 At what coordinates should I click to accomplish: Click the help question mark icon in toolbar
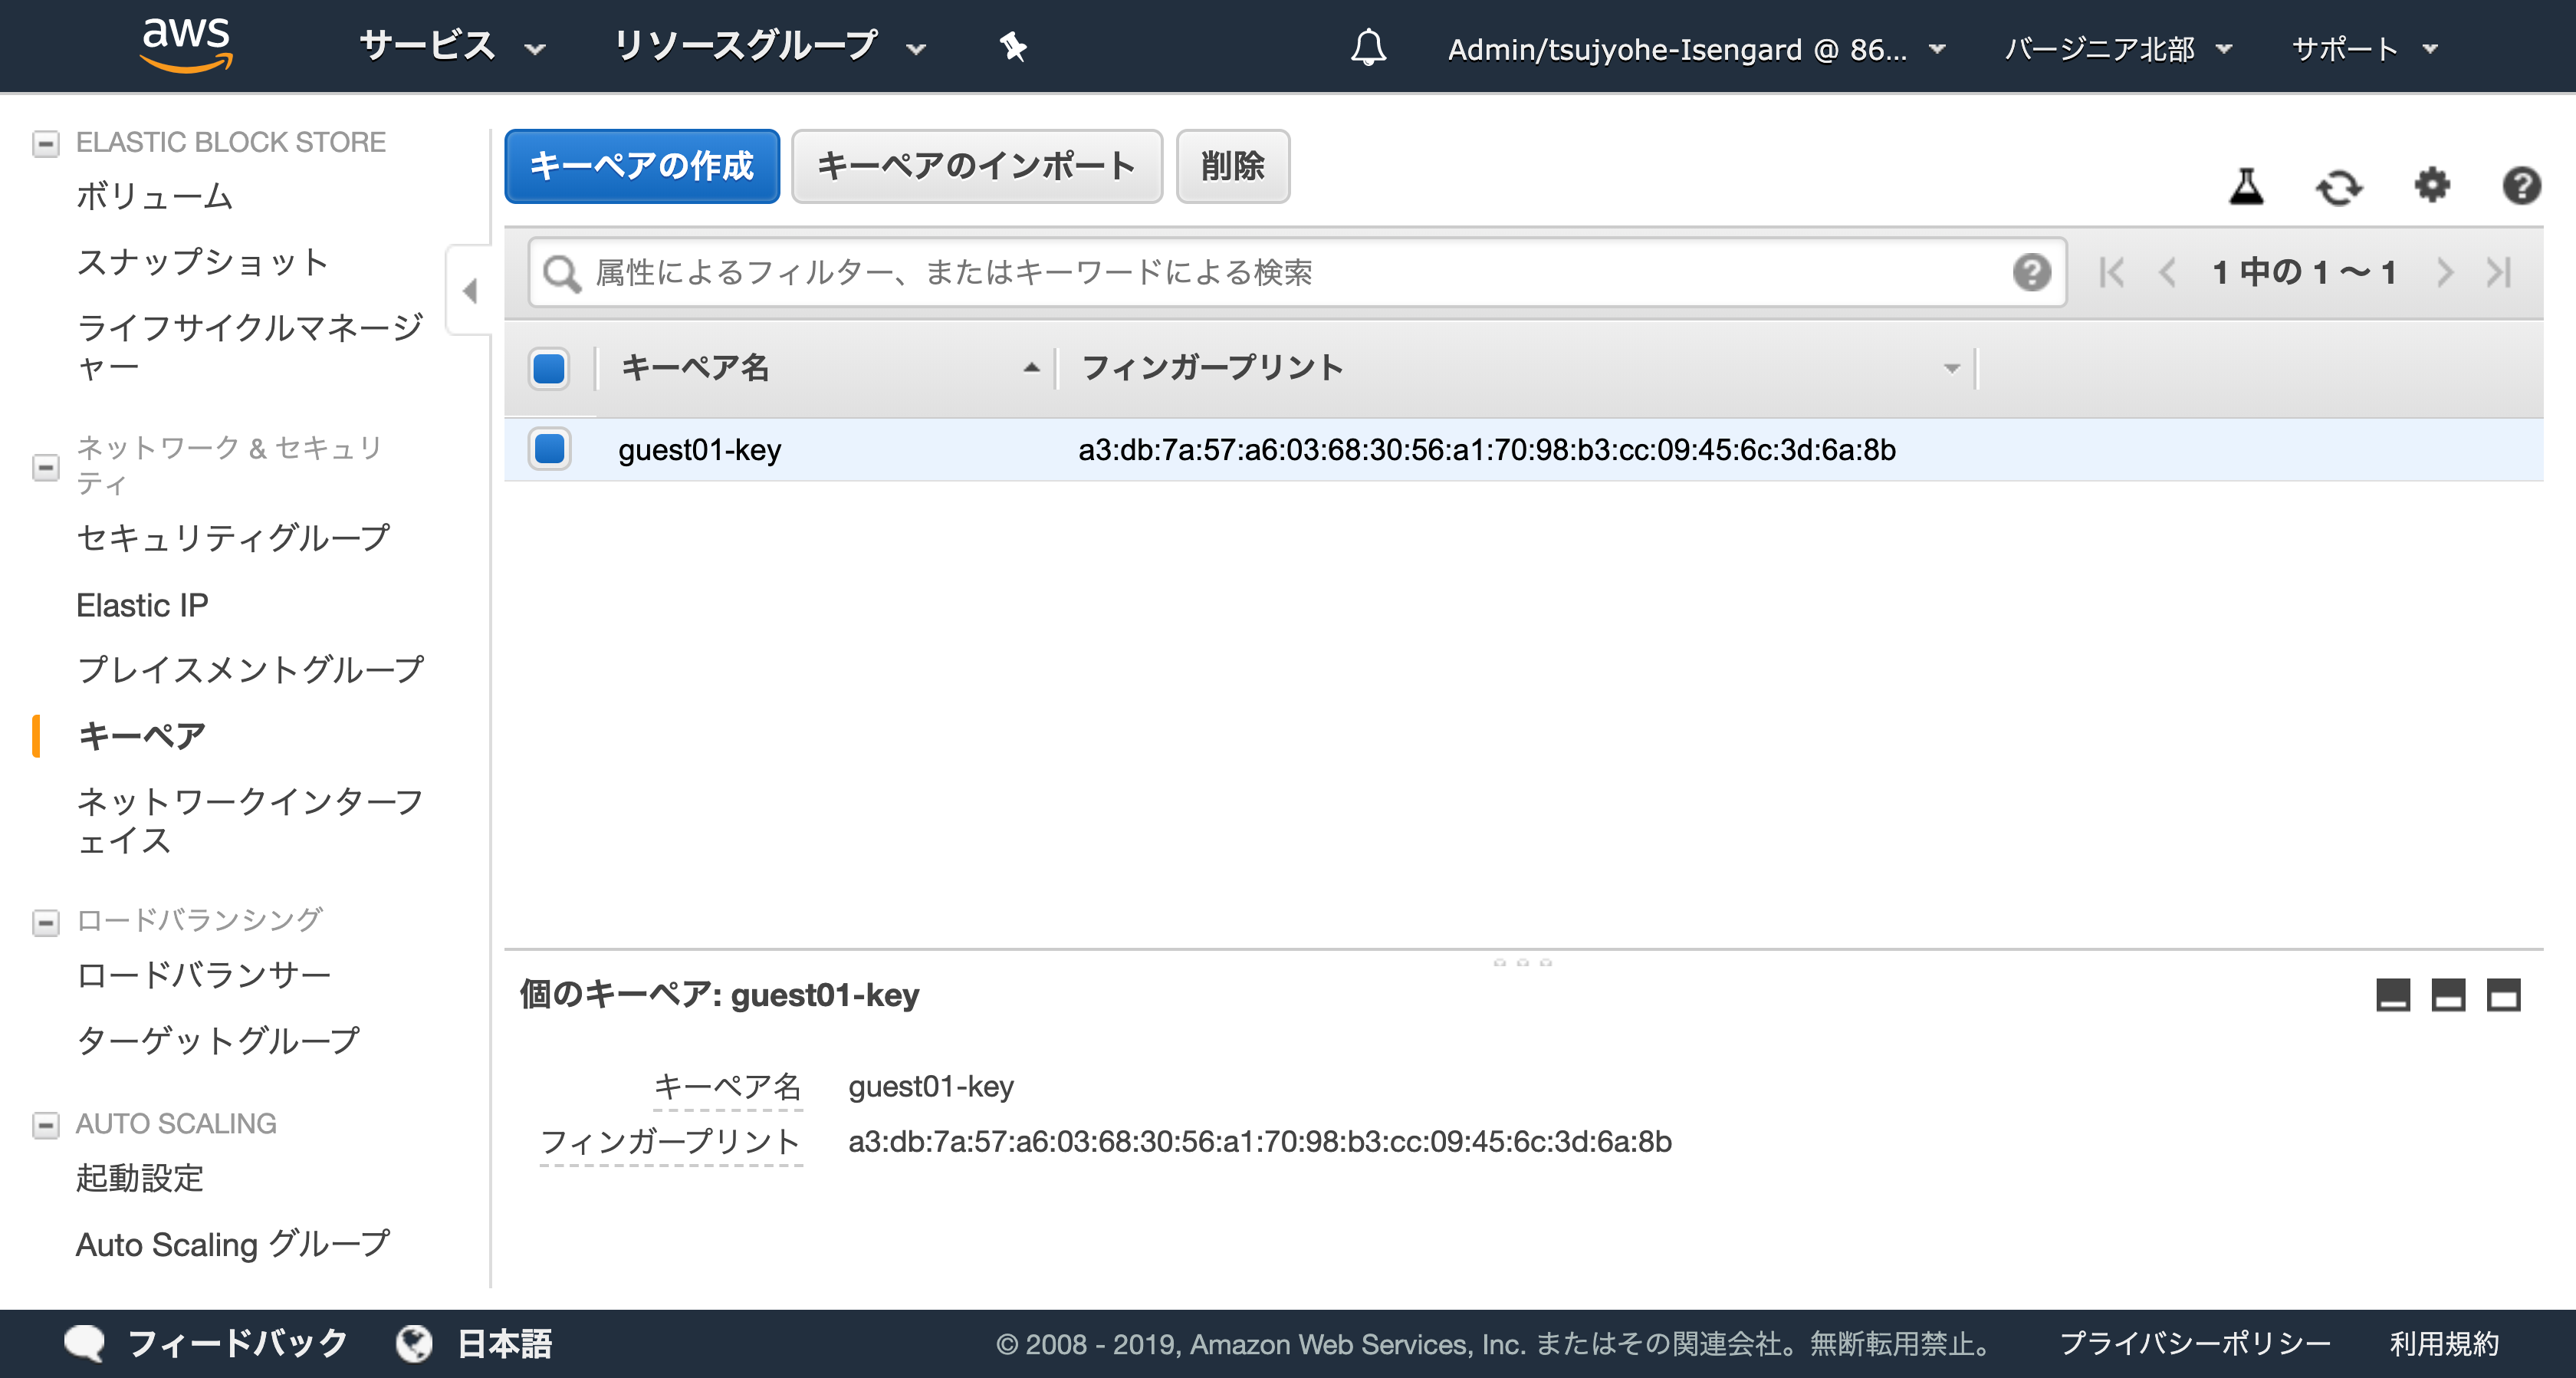(2521, 185)
